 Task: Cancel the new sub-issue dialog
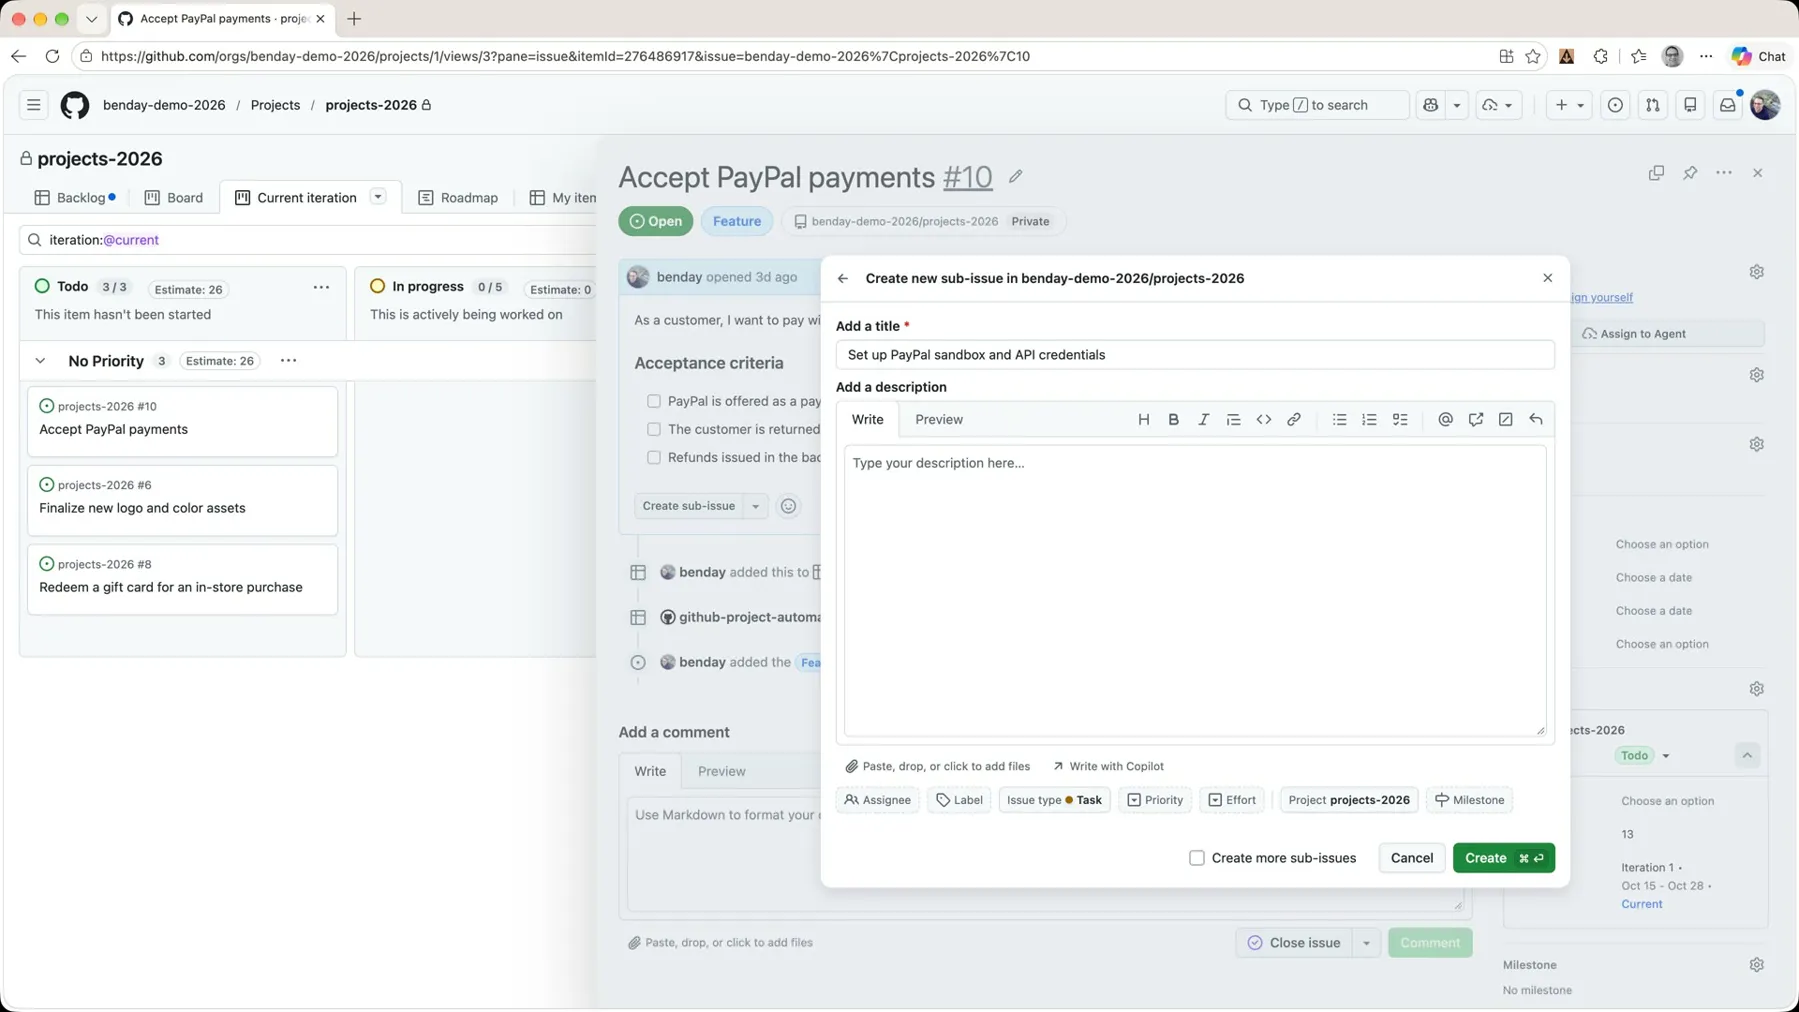(1411, 858)
